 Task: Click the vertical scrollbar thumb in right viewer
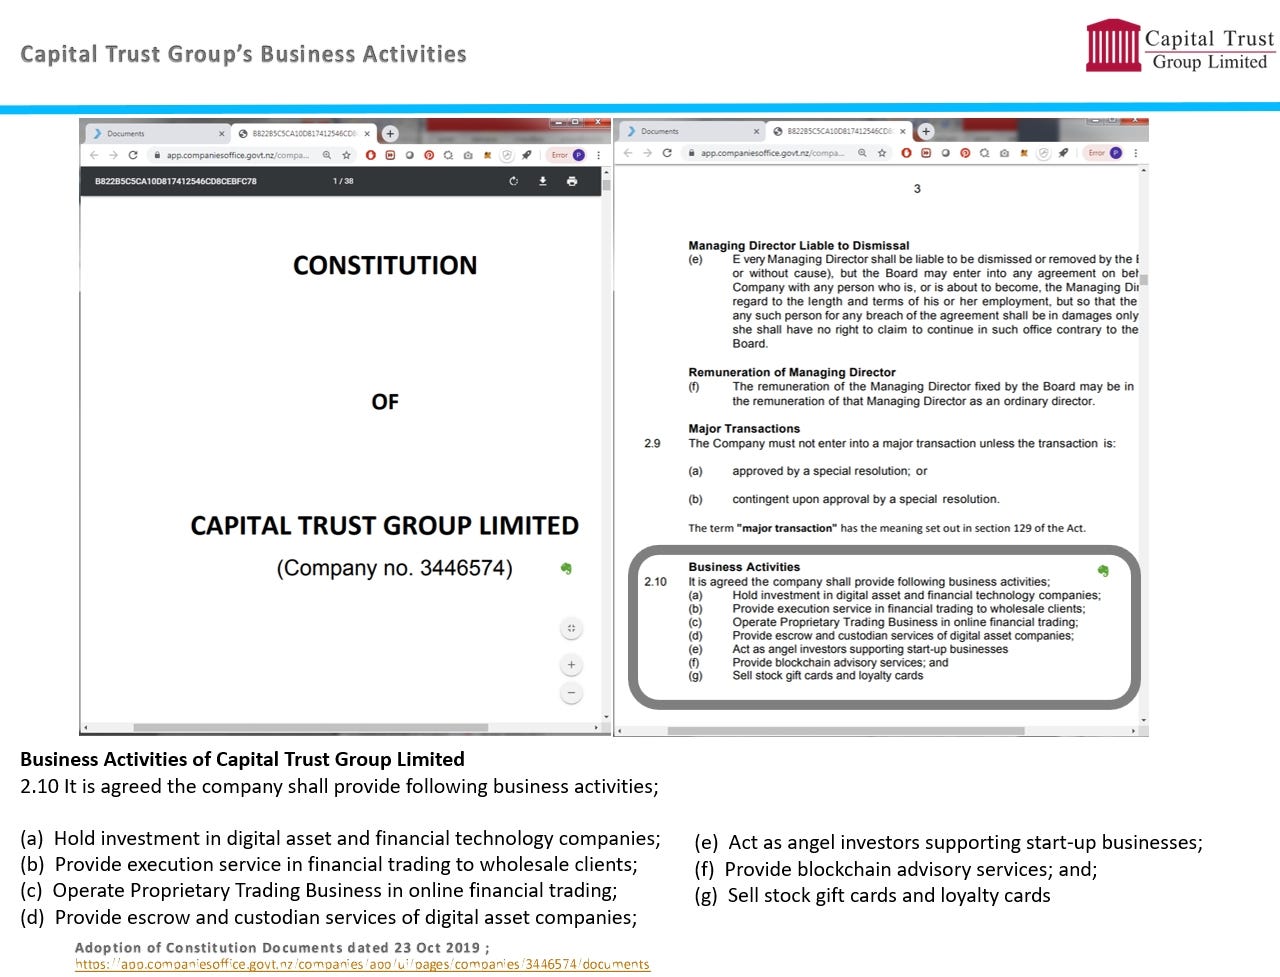[x=1144, y=280]
